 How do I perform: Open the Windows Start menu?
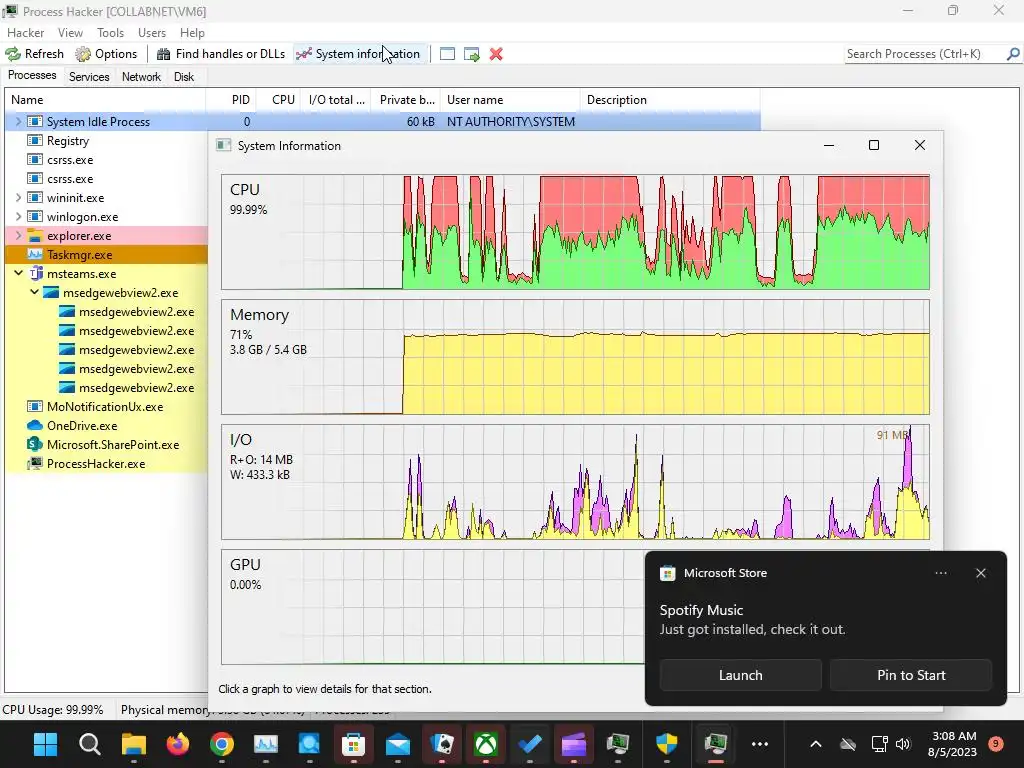point(46,744)
